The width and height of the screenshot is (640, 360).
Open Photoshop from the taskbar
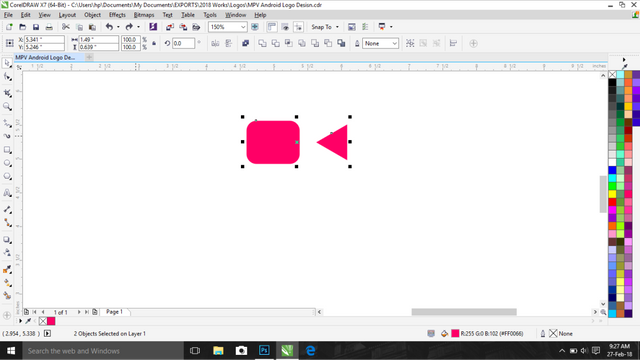(264, 351)
